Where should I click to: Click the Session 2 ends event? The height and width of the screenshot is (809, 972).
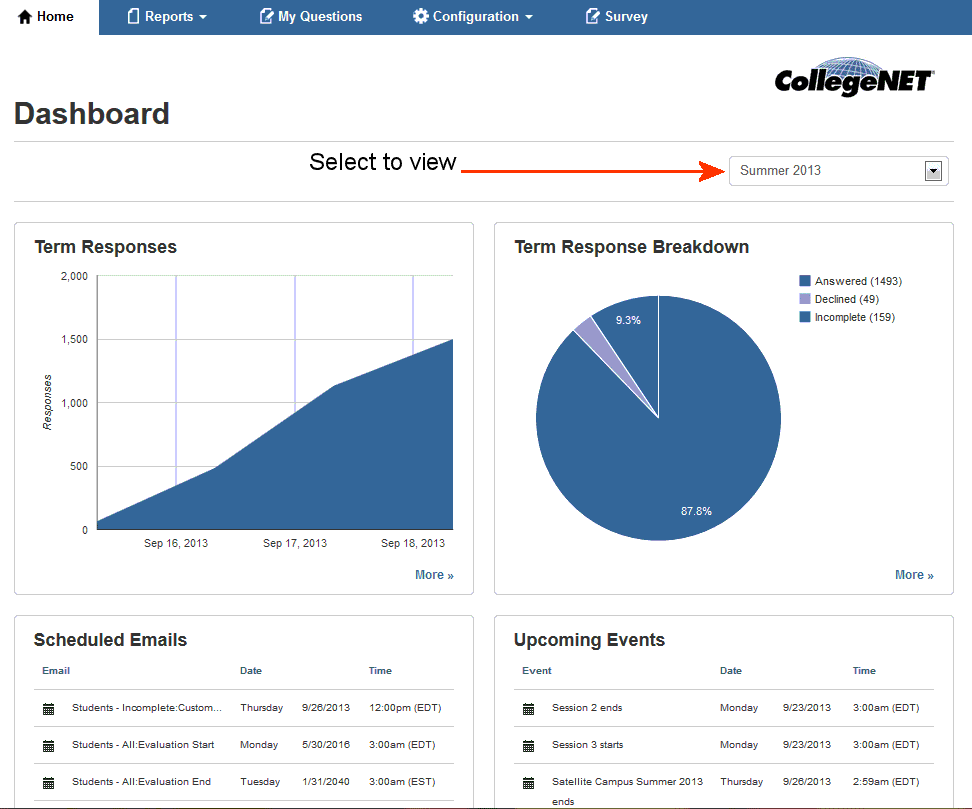coord(587,707)
